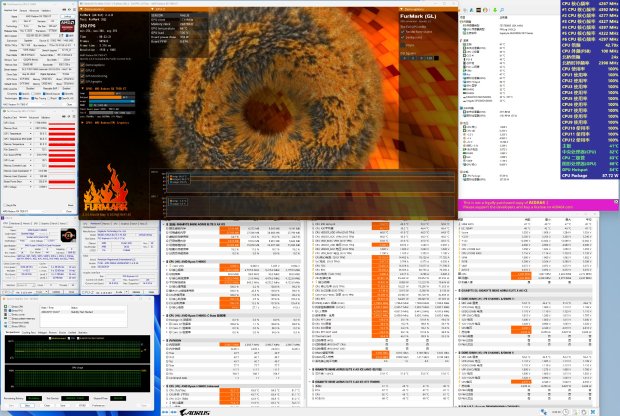This screenshot has height=416, width=620.
Task: Open Validation tab in GPU-Z Sensors window
Action: pyautogui.click(x=45, y=117)
